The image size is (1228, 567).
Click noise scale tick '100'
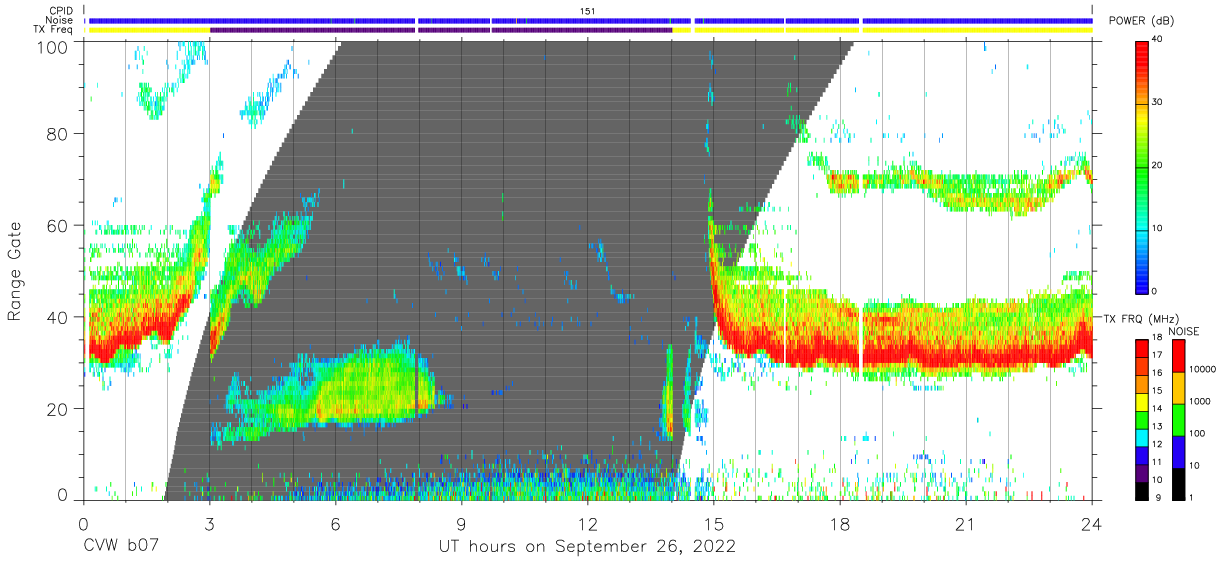(1199, 435)
